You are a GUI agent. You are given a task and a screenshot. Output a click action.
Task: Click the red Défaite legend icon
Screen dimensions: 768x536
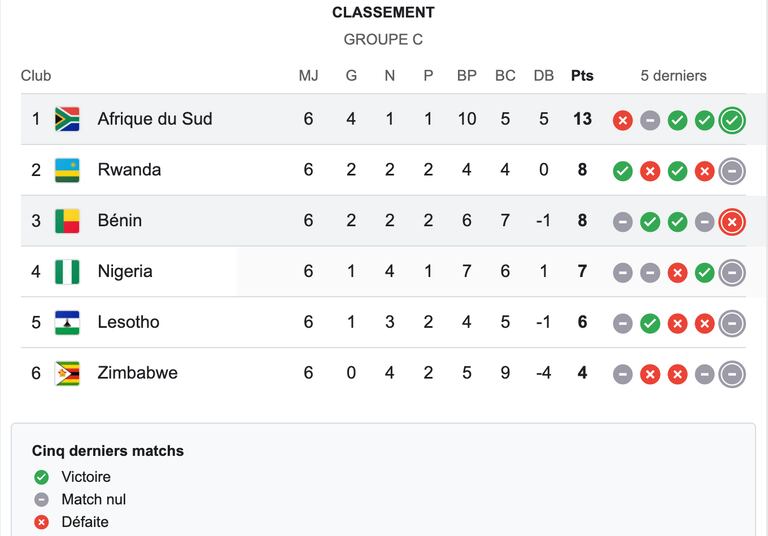(x=41, y=522)
